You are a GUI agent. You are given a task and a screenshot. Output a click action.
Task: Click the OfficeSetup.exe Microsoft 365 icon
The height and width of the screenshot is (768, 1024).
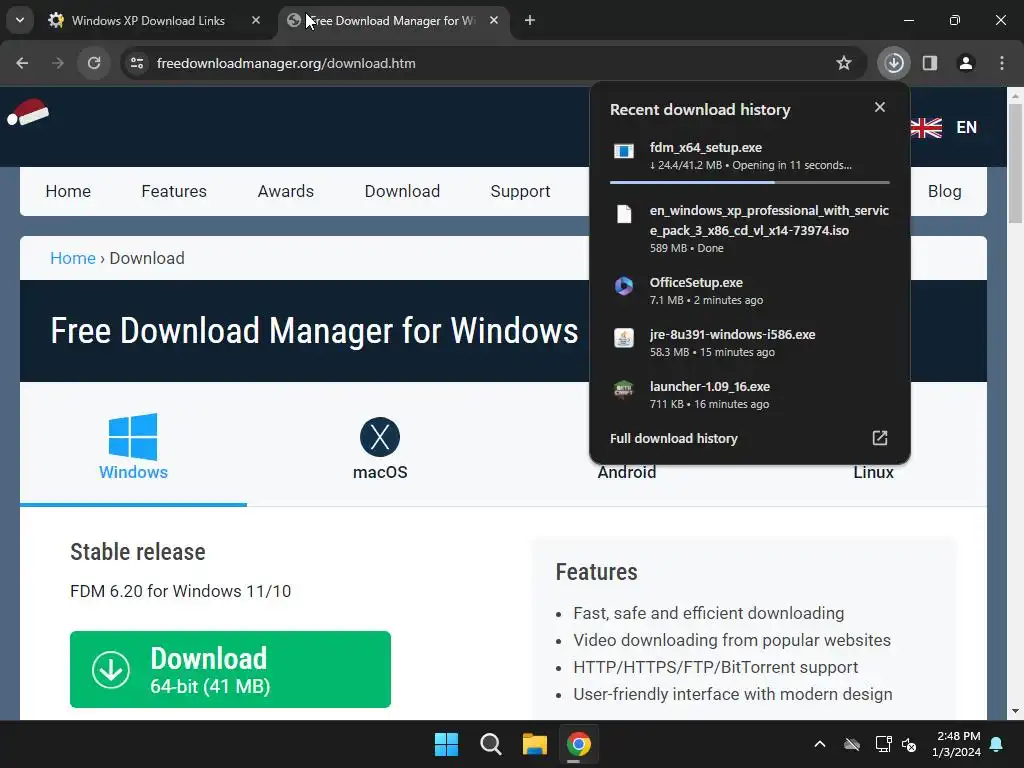tap(624, 286)
